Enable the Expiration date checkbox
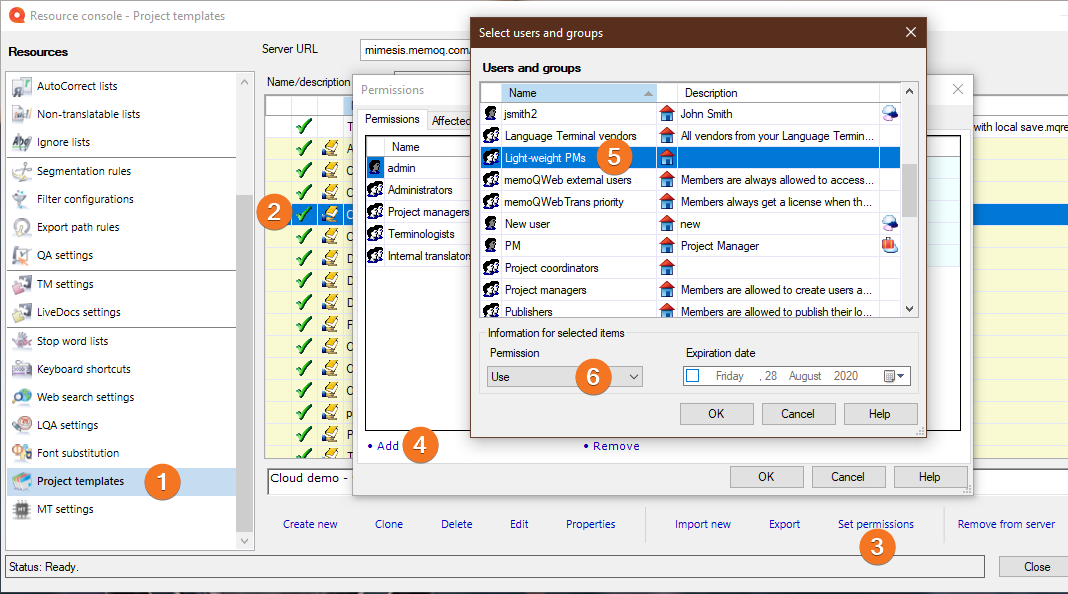This screenshot has width=1068, height=594. click(x=693, y=376)
